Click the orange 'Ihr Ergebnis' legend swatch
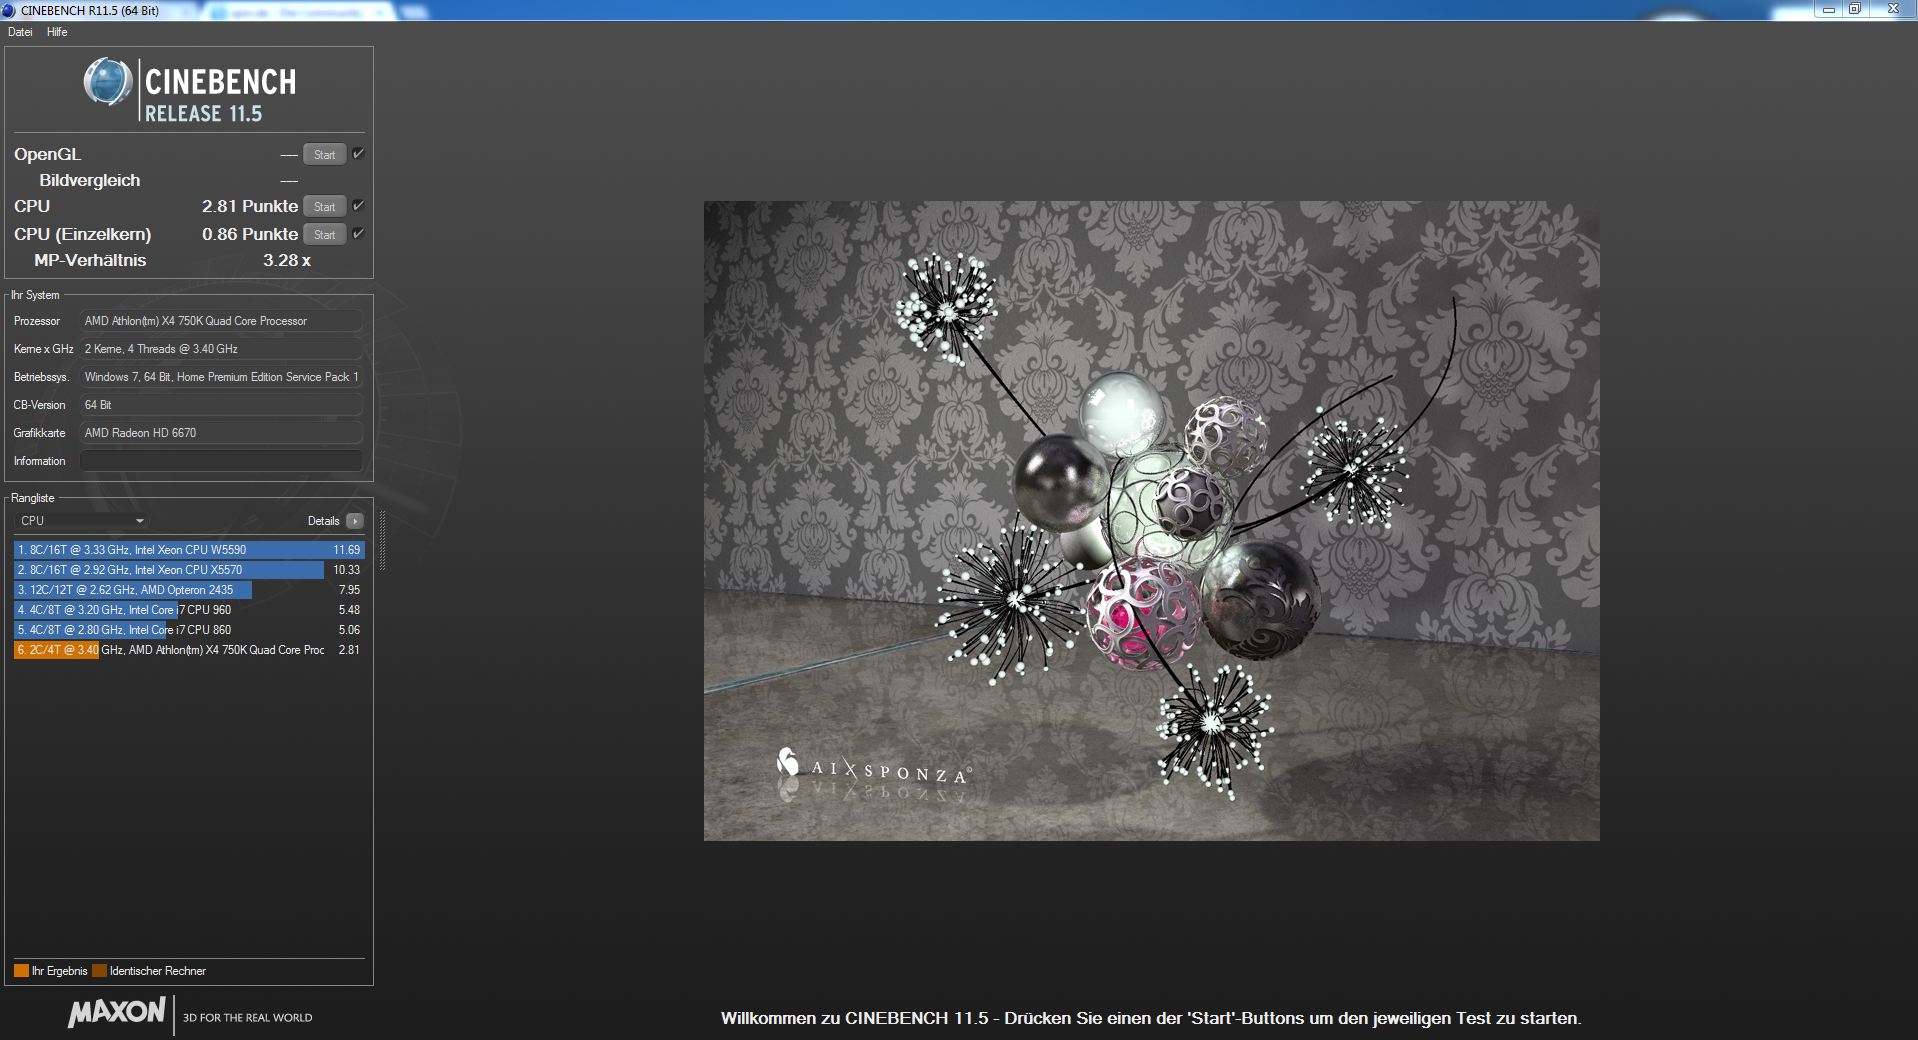This screenshot has height=1040, width=1918. coord(21,971)
